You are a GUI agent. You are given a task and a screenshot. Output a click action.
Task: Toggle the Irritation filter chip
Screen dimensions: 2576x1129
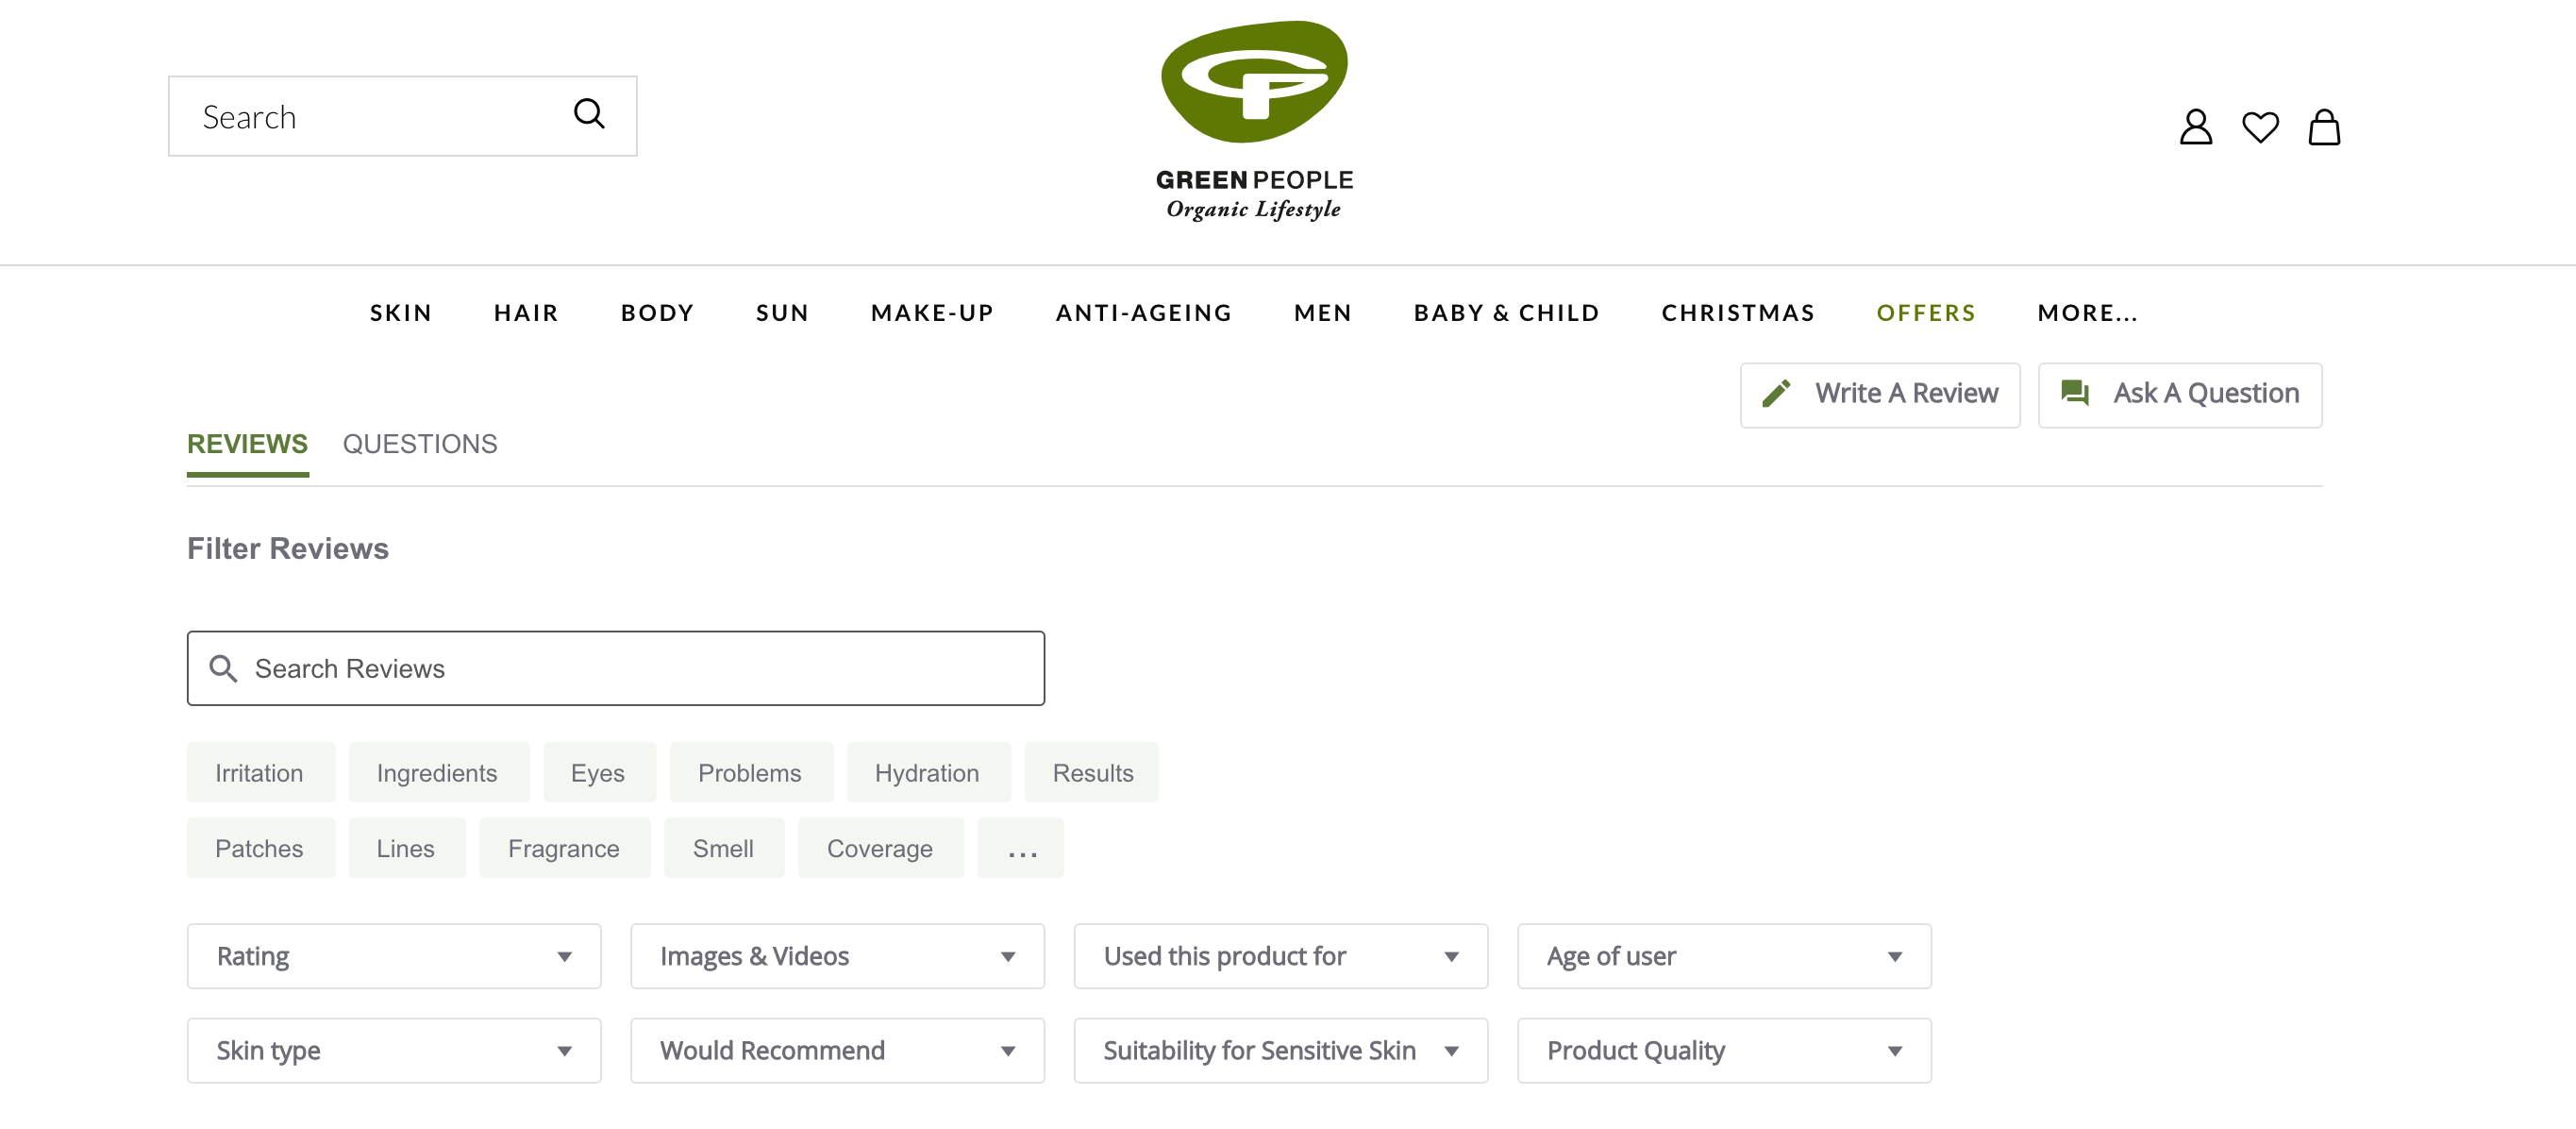click(259, 773)
